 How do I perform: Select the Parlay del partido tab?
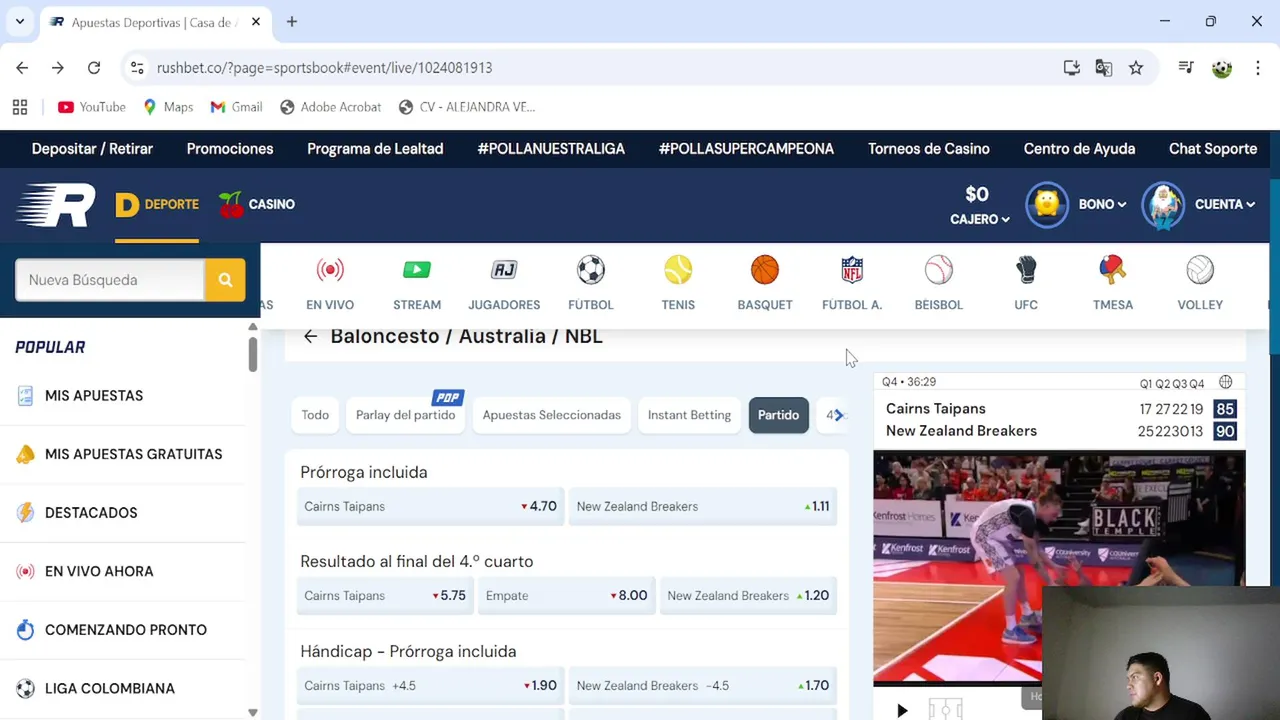[x=405, y=415]
